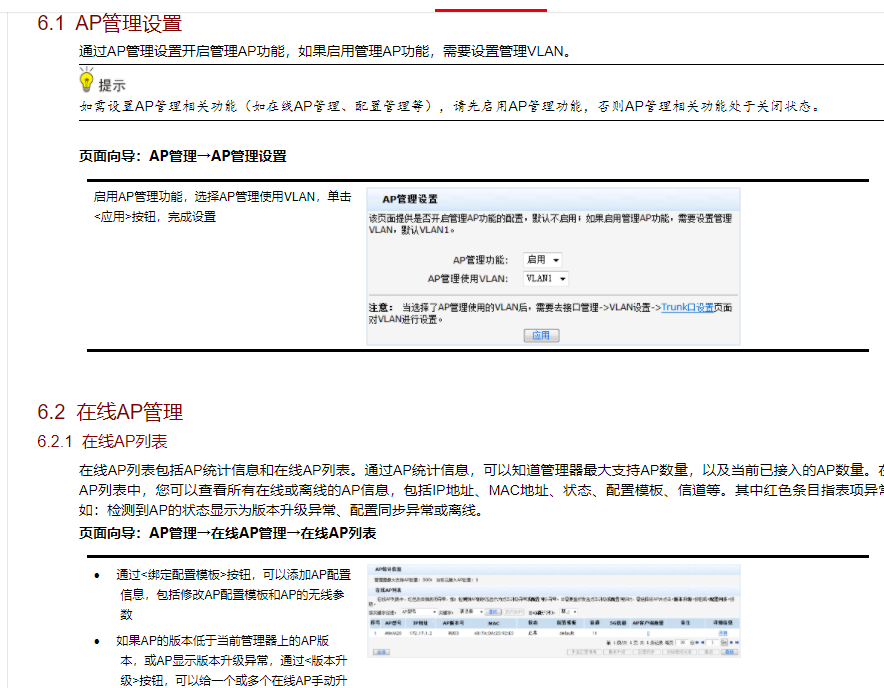Select IP address cell 172.17.1.2
This screenshot has width=884, height=688.
(x=421, y=633)
